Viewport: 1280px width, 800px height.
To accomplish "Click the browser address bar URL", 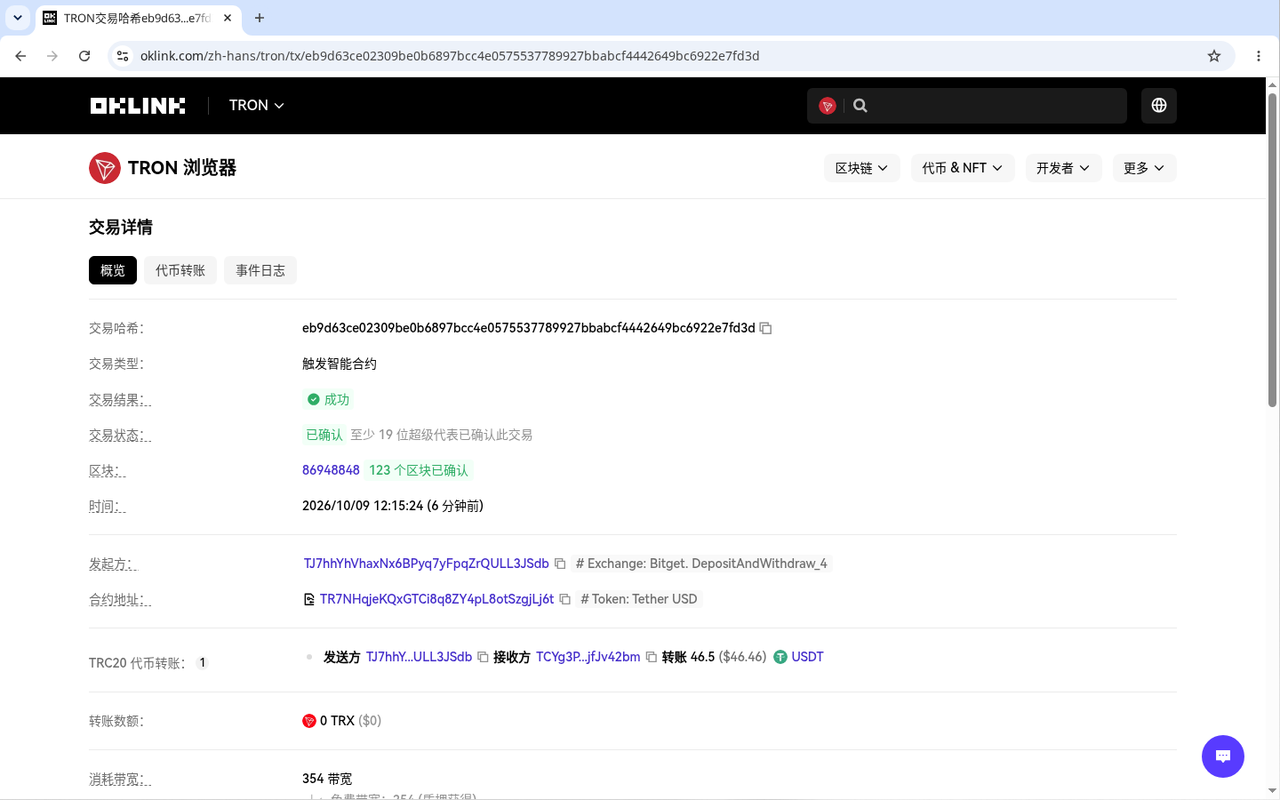I will [450, 56].
